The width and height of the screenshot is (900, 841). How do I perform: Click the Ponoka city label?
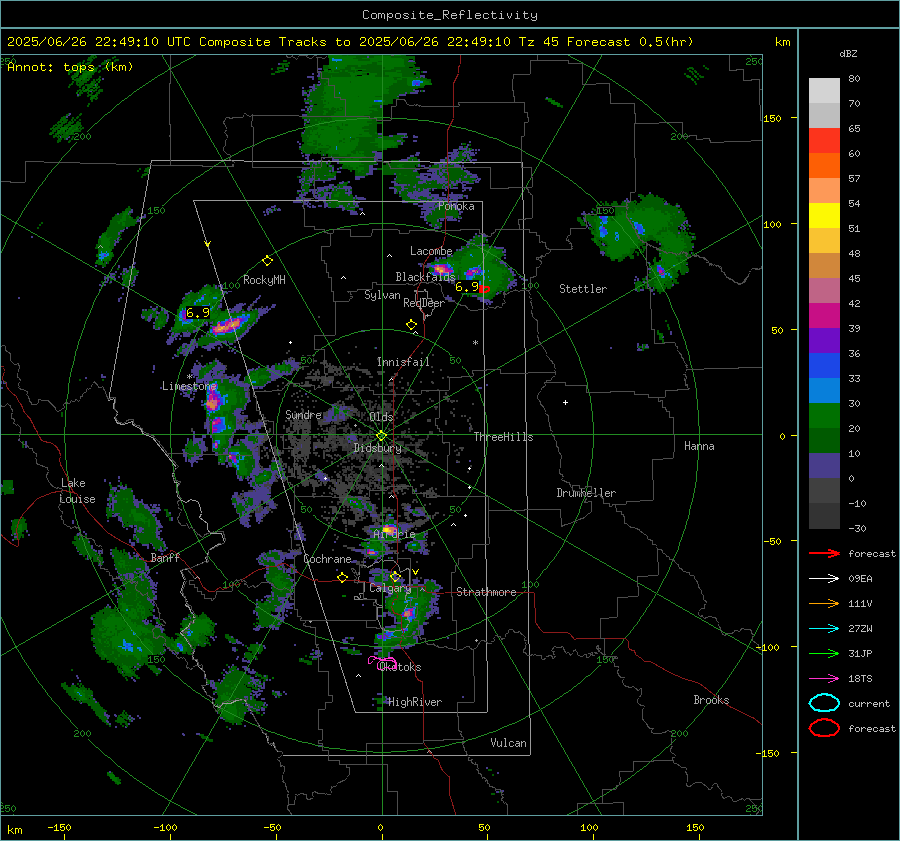pyautogui.click(x=456, y=206)
